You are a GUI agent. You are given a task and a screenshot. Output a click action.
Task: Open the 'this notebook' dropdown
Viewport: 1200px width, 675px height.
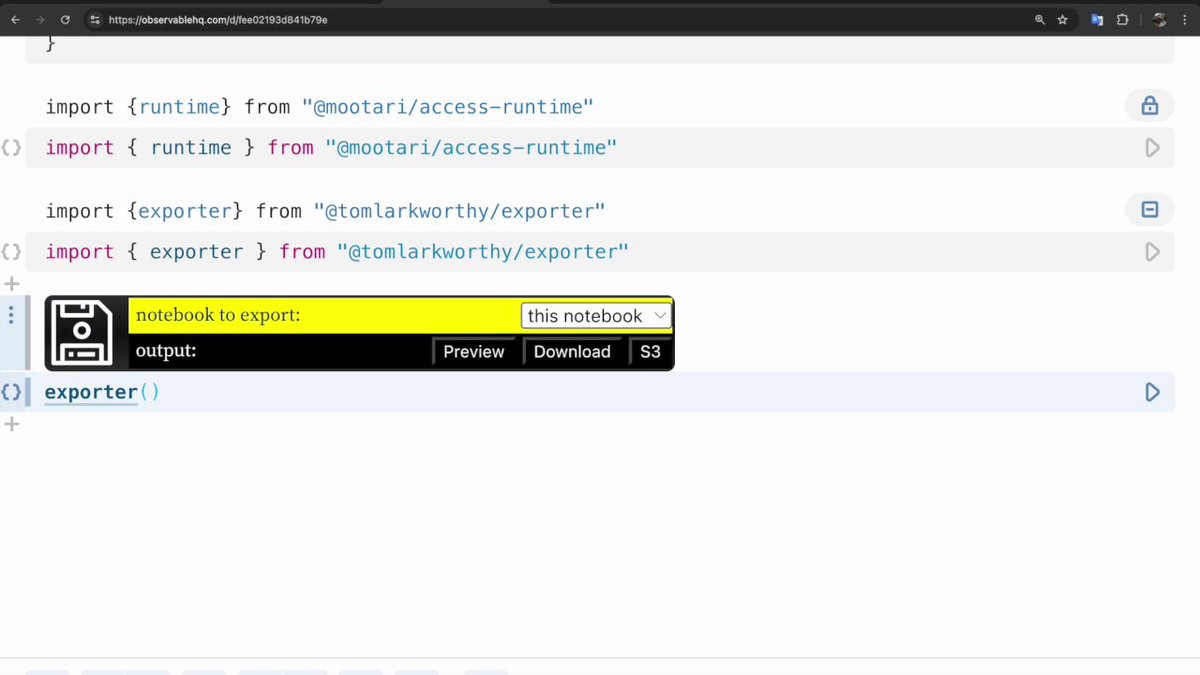[x=597, y=316]
